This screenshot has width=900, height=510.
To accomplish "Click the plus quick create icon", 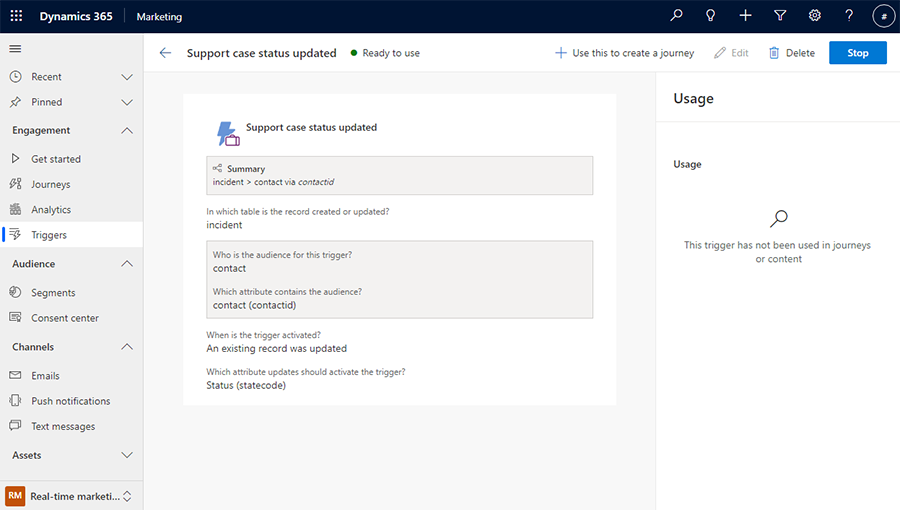I will 745,16.
